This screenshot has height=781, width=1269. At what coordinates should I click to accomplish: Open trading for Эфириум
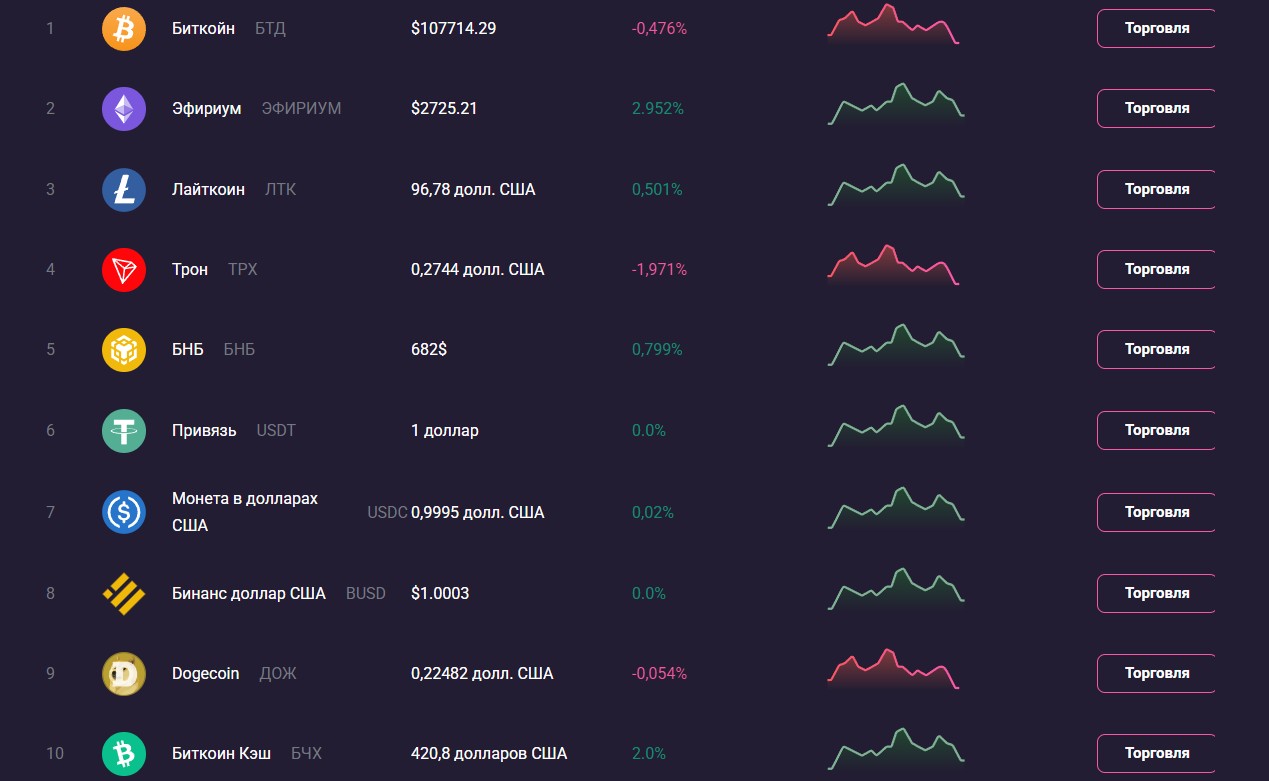(1156, 108)
